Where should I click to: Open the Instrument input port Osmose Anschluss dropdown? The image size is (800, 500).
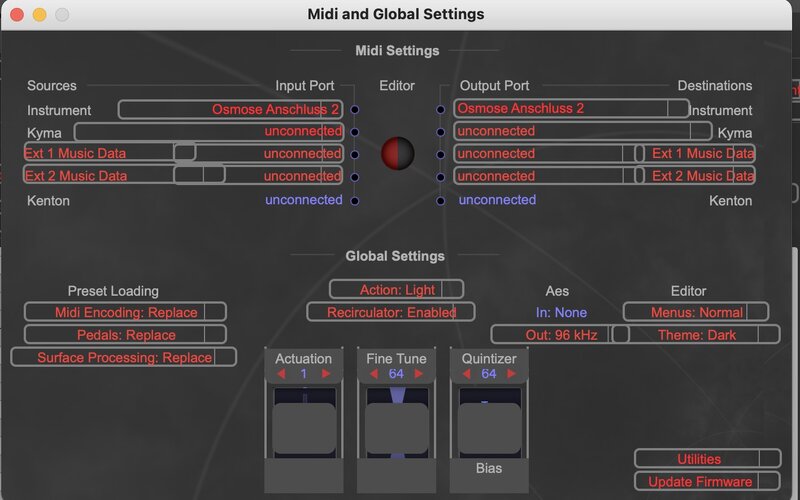tap(231, 110)
